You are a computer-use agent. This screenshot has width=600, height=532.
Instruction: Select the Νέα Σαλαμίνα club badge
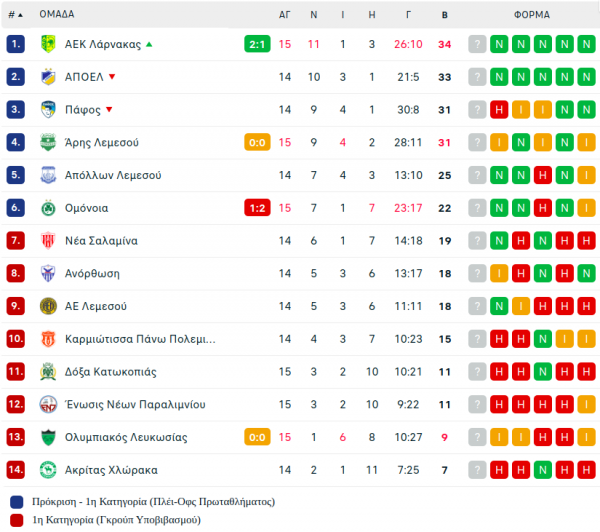48,241
